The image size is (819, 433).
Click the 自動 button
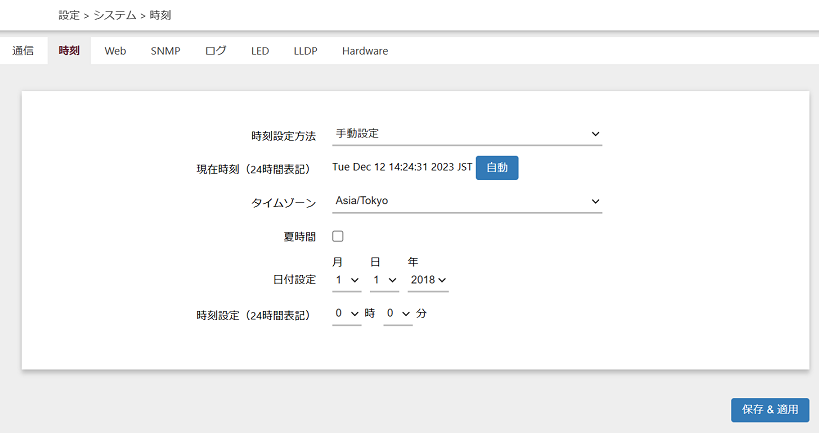click(x=497, y=168)
